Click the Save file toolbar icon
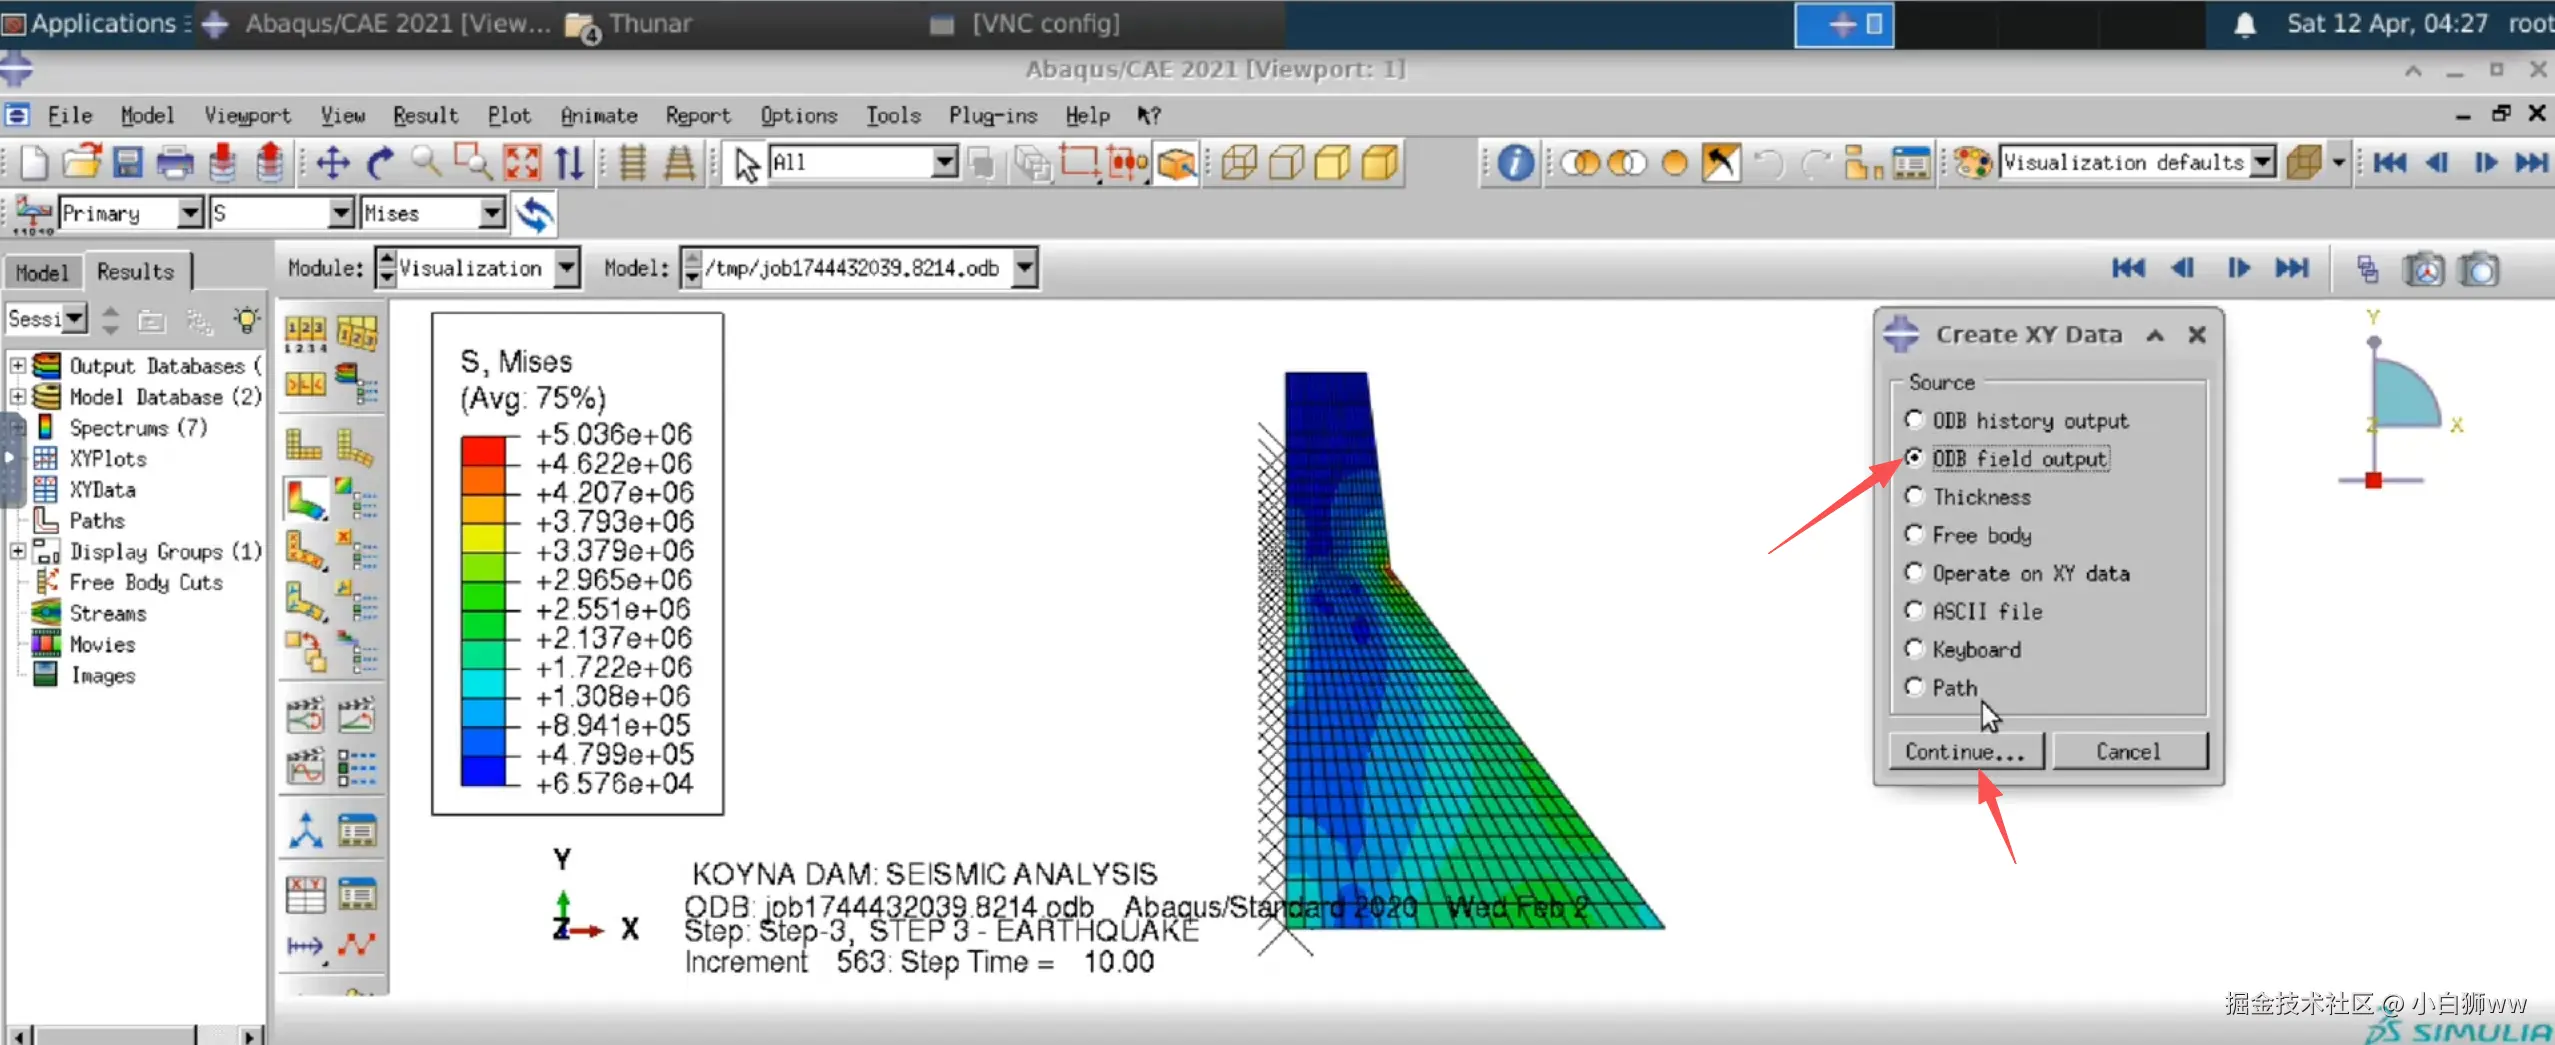Image resolution: width=2555 pixels, height=1045 pixels. (x=128, y=163)
